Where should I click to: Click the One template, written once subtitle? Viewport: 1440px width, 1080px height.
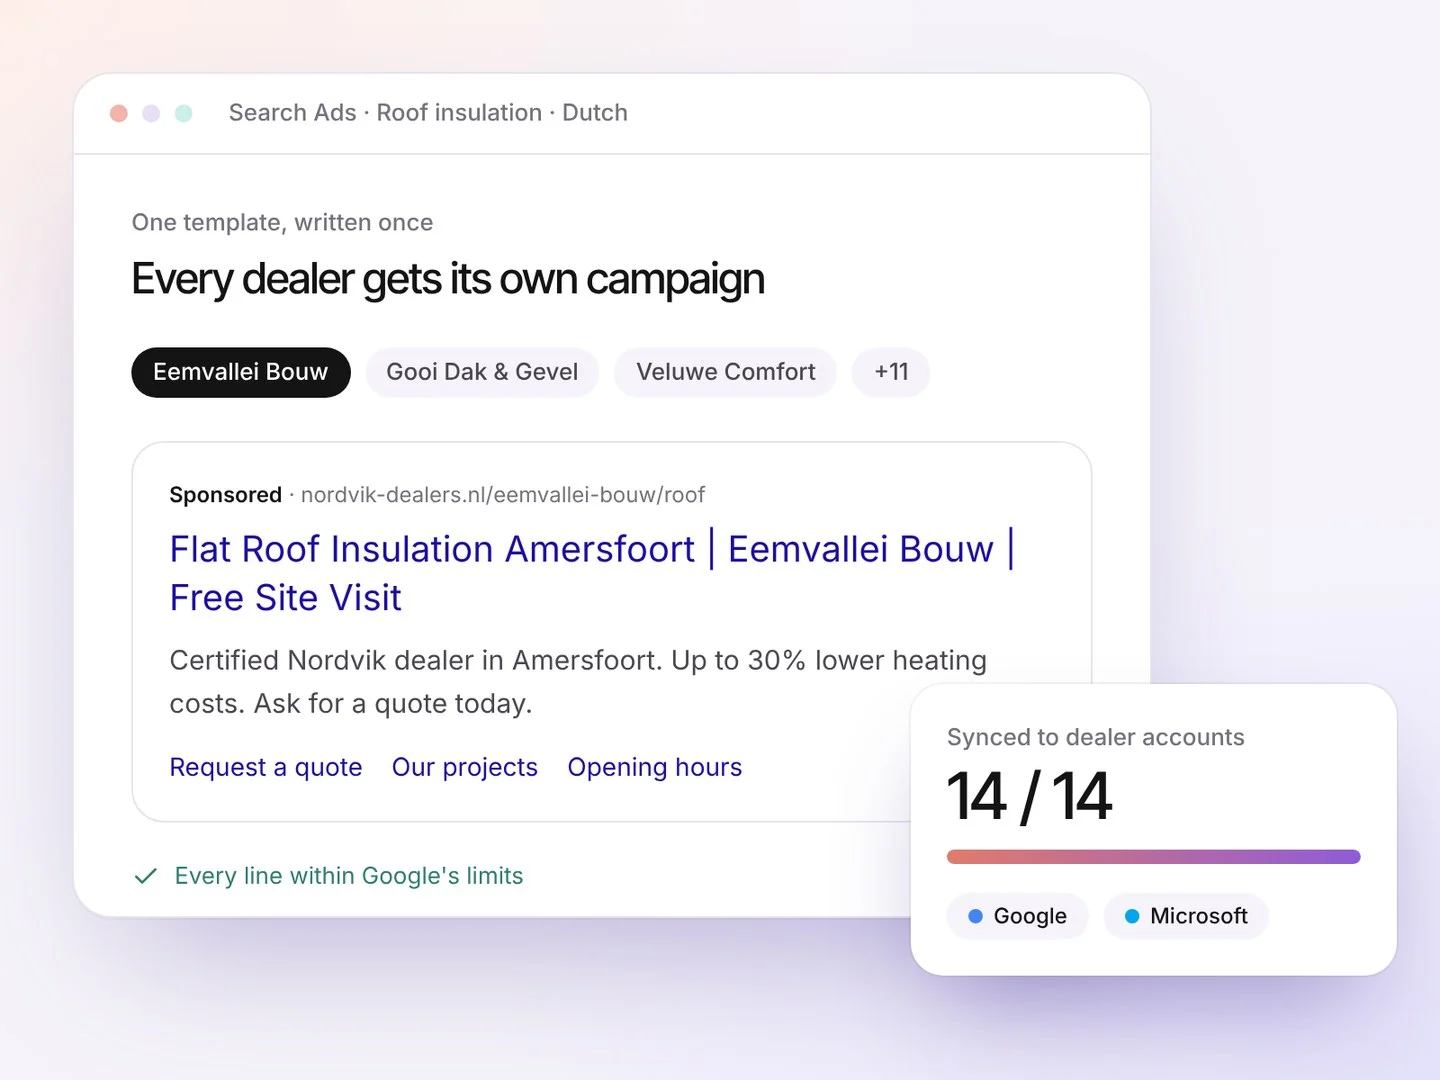tap(282, 222)
